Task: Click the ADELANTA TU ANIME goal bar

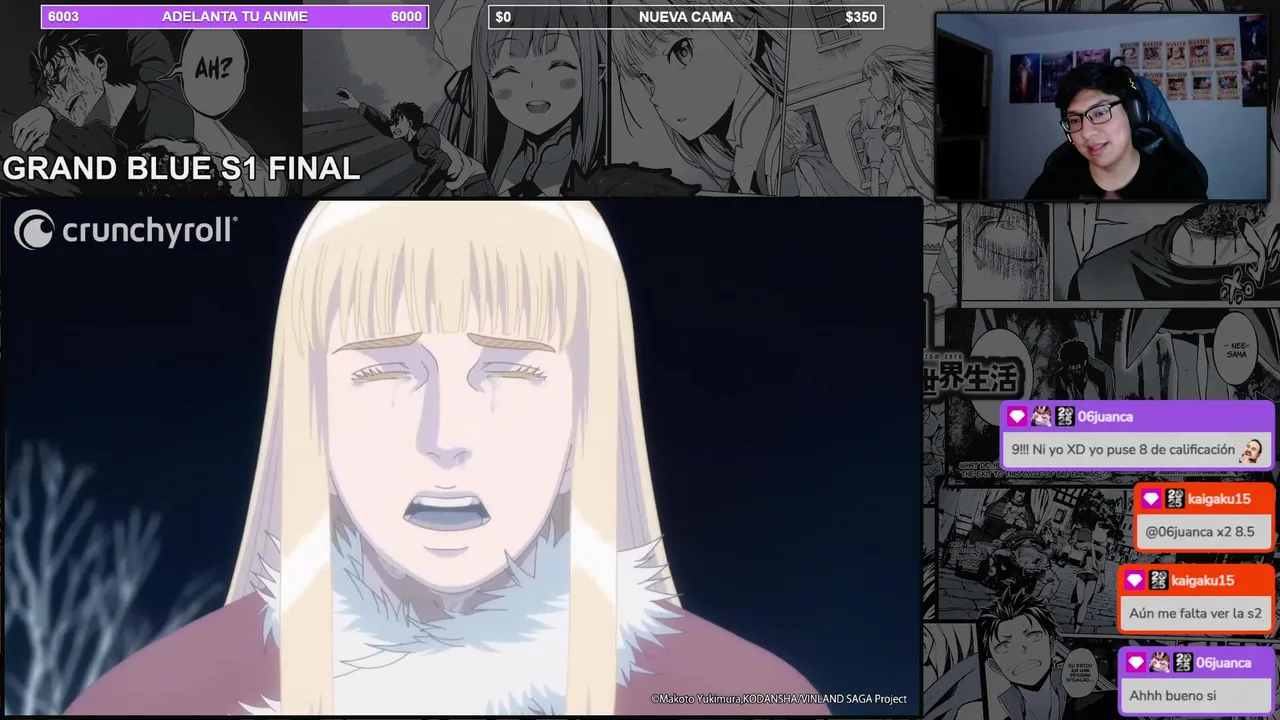Action: click(x=234, y=17)
